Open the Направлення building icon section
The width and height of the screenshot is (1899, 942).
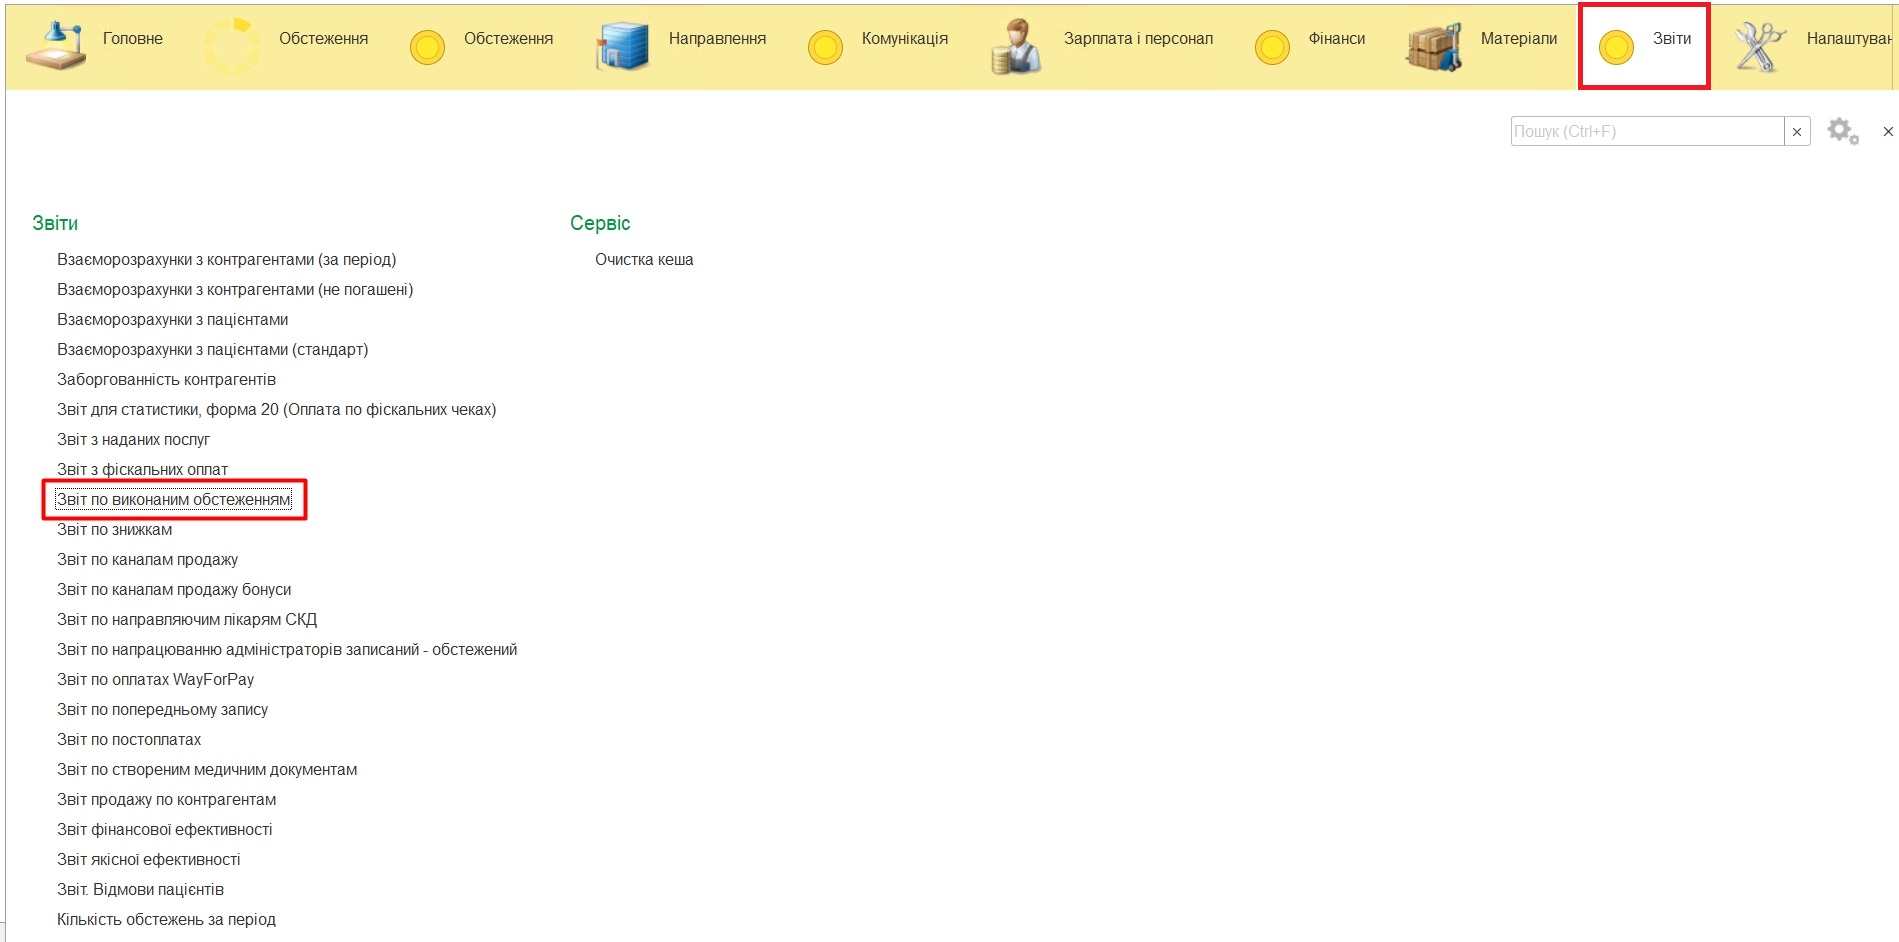(622, 46)
